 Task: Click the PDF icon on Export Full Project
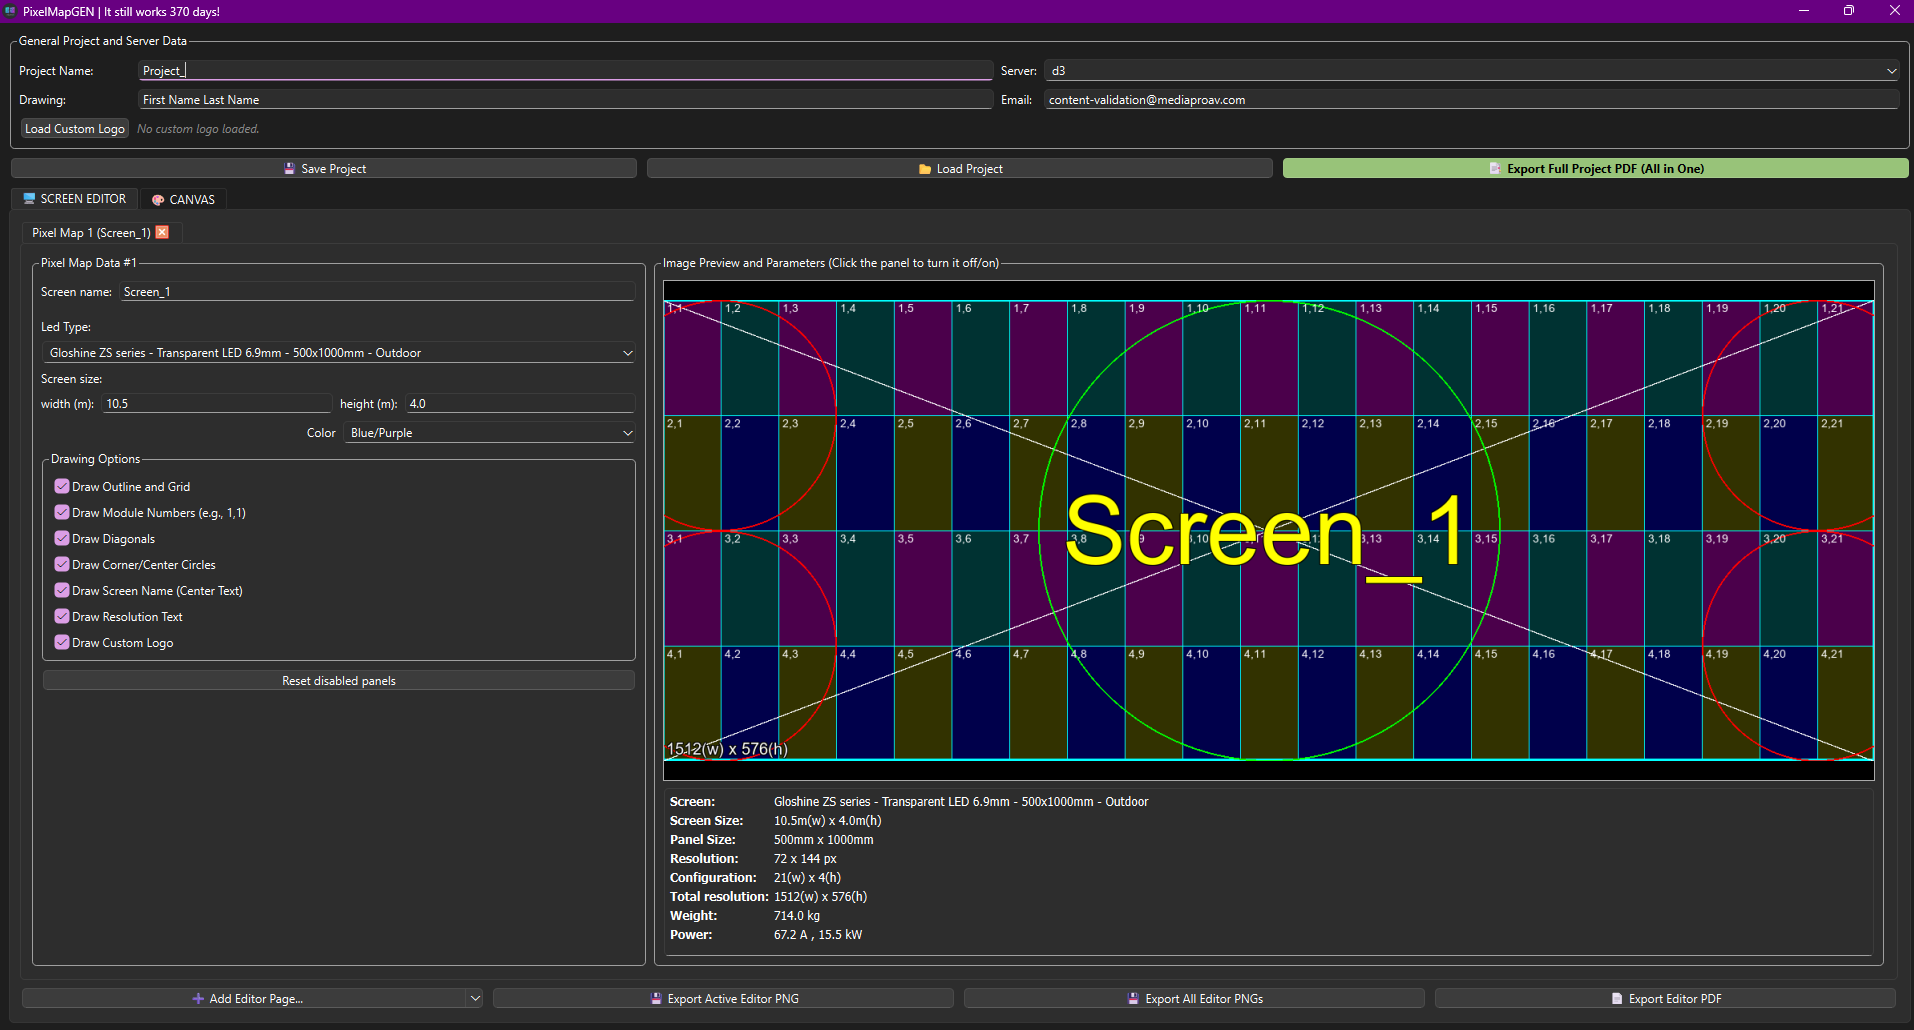[1495, 169]
